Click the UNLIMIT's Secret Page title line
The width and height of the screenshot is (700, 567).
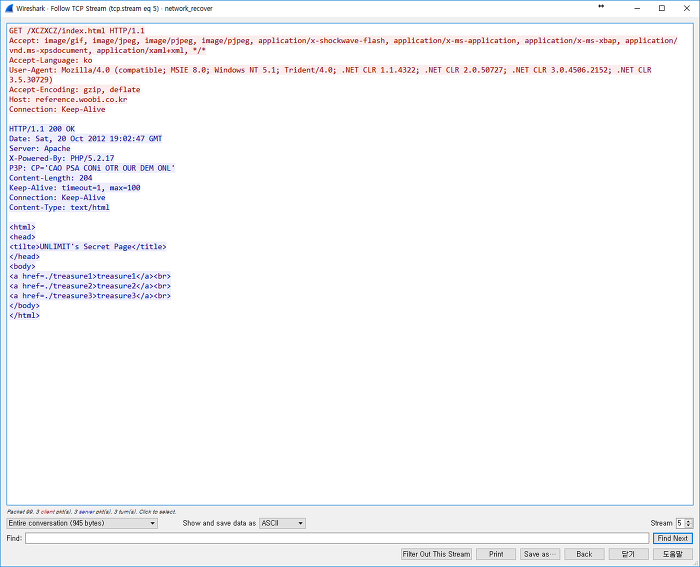point(88,247)
